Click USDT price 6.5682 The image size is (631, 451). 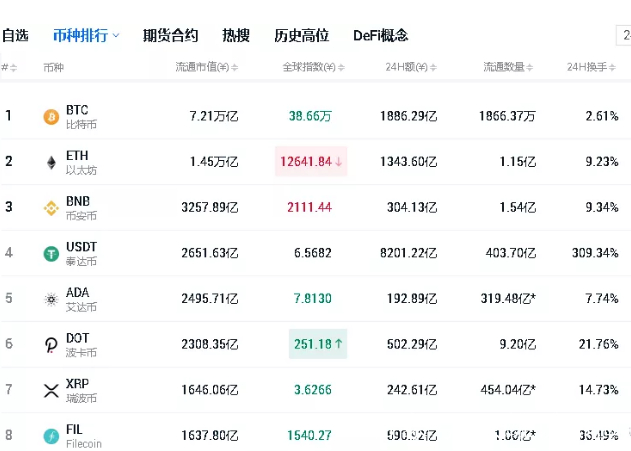(x=313, y=253)
